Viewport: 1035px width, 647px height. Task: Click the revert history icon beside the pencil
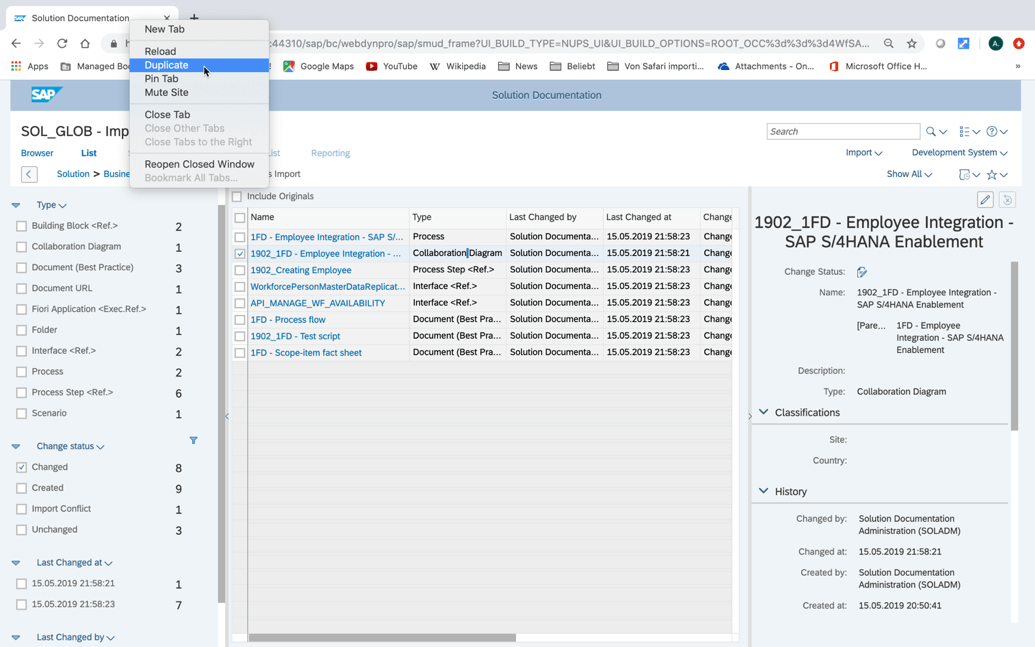(x=1007, y=199)
